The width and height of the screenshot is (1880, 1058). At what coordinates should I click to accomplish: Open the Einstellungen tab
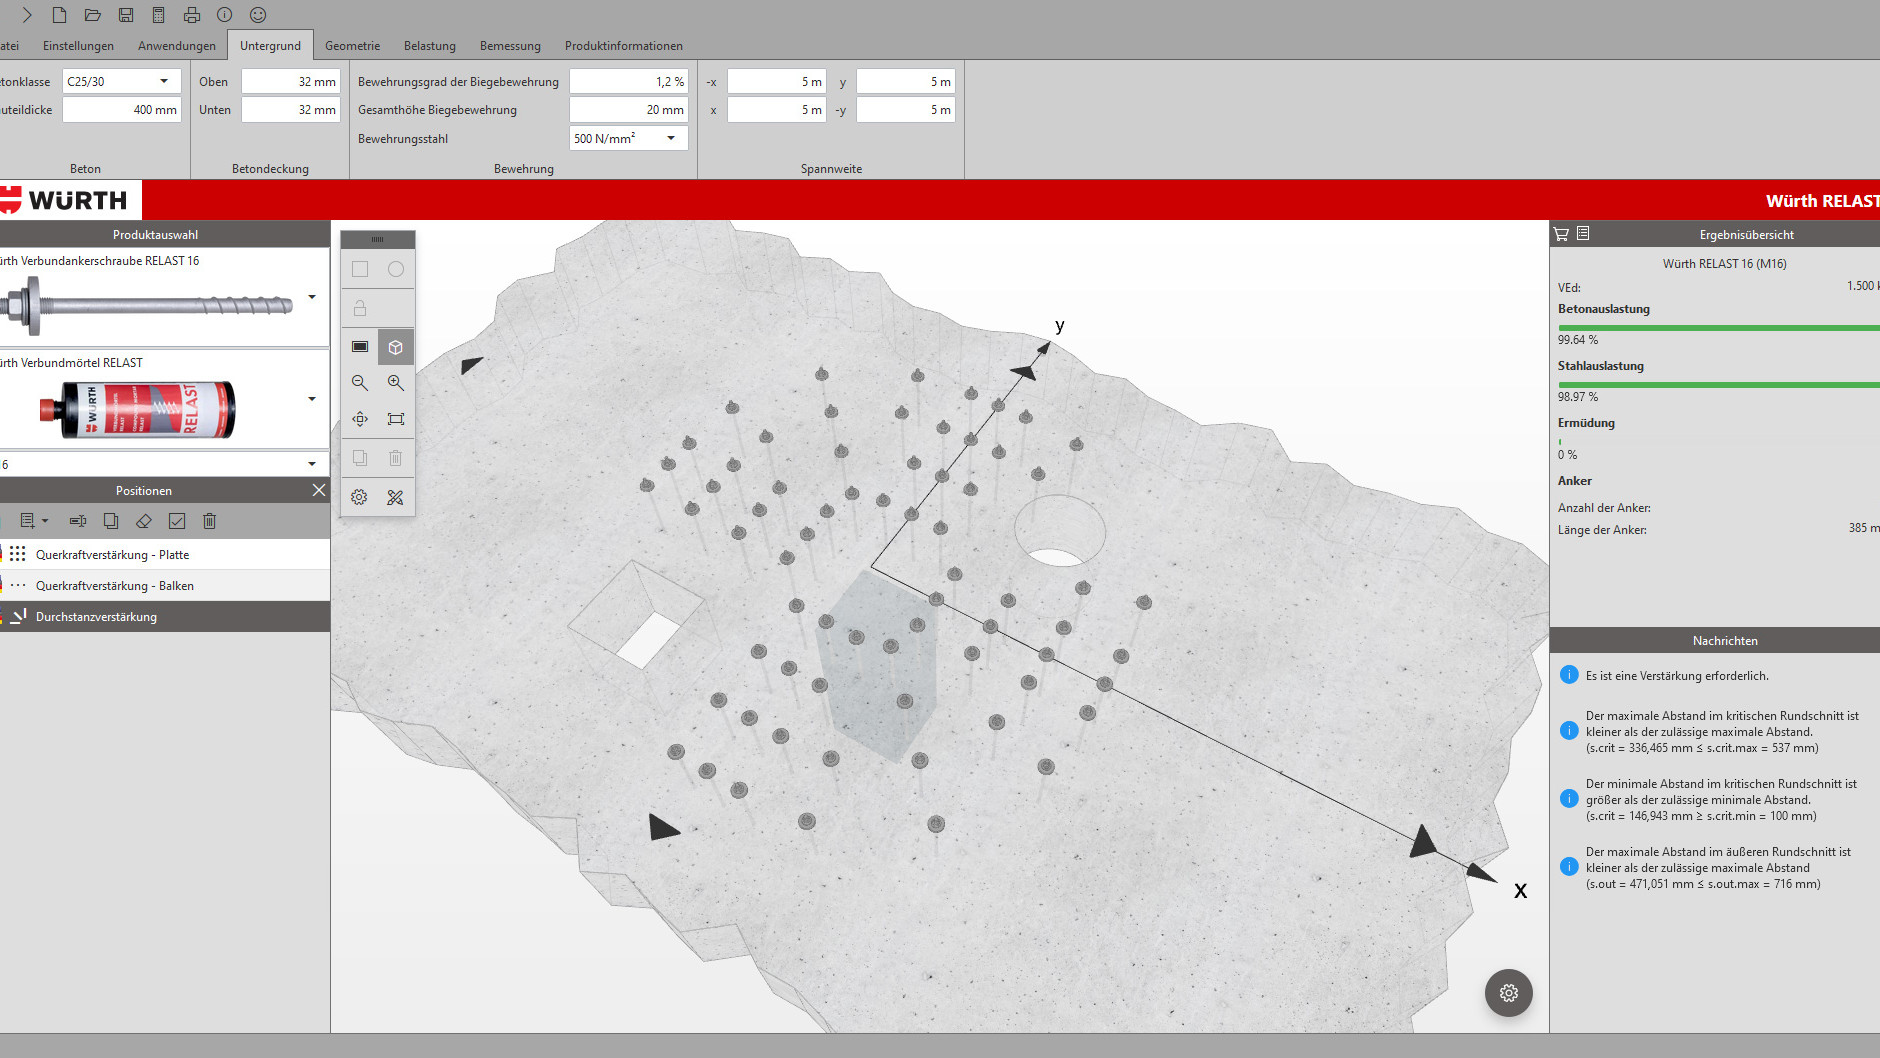tap(78, 46)
